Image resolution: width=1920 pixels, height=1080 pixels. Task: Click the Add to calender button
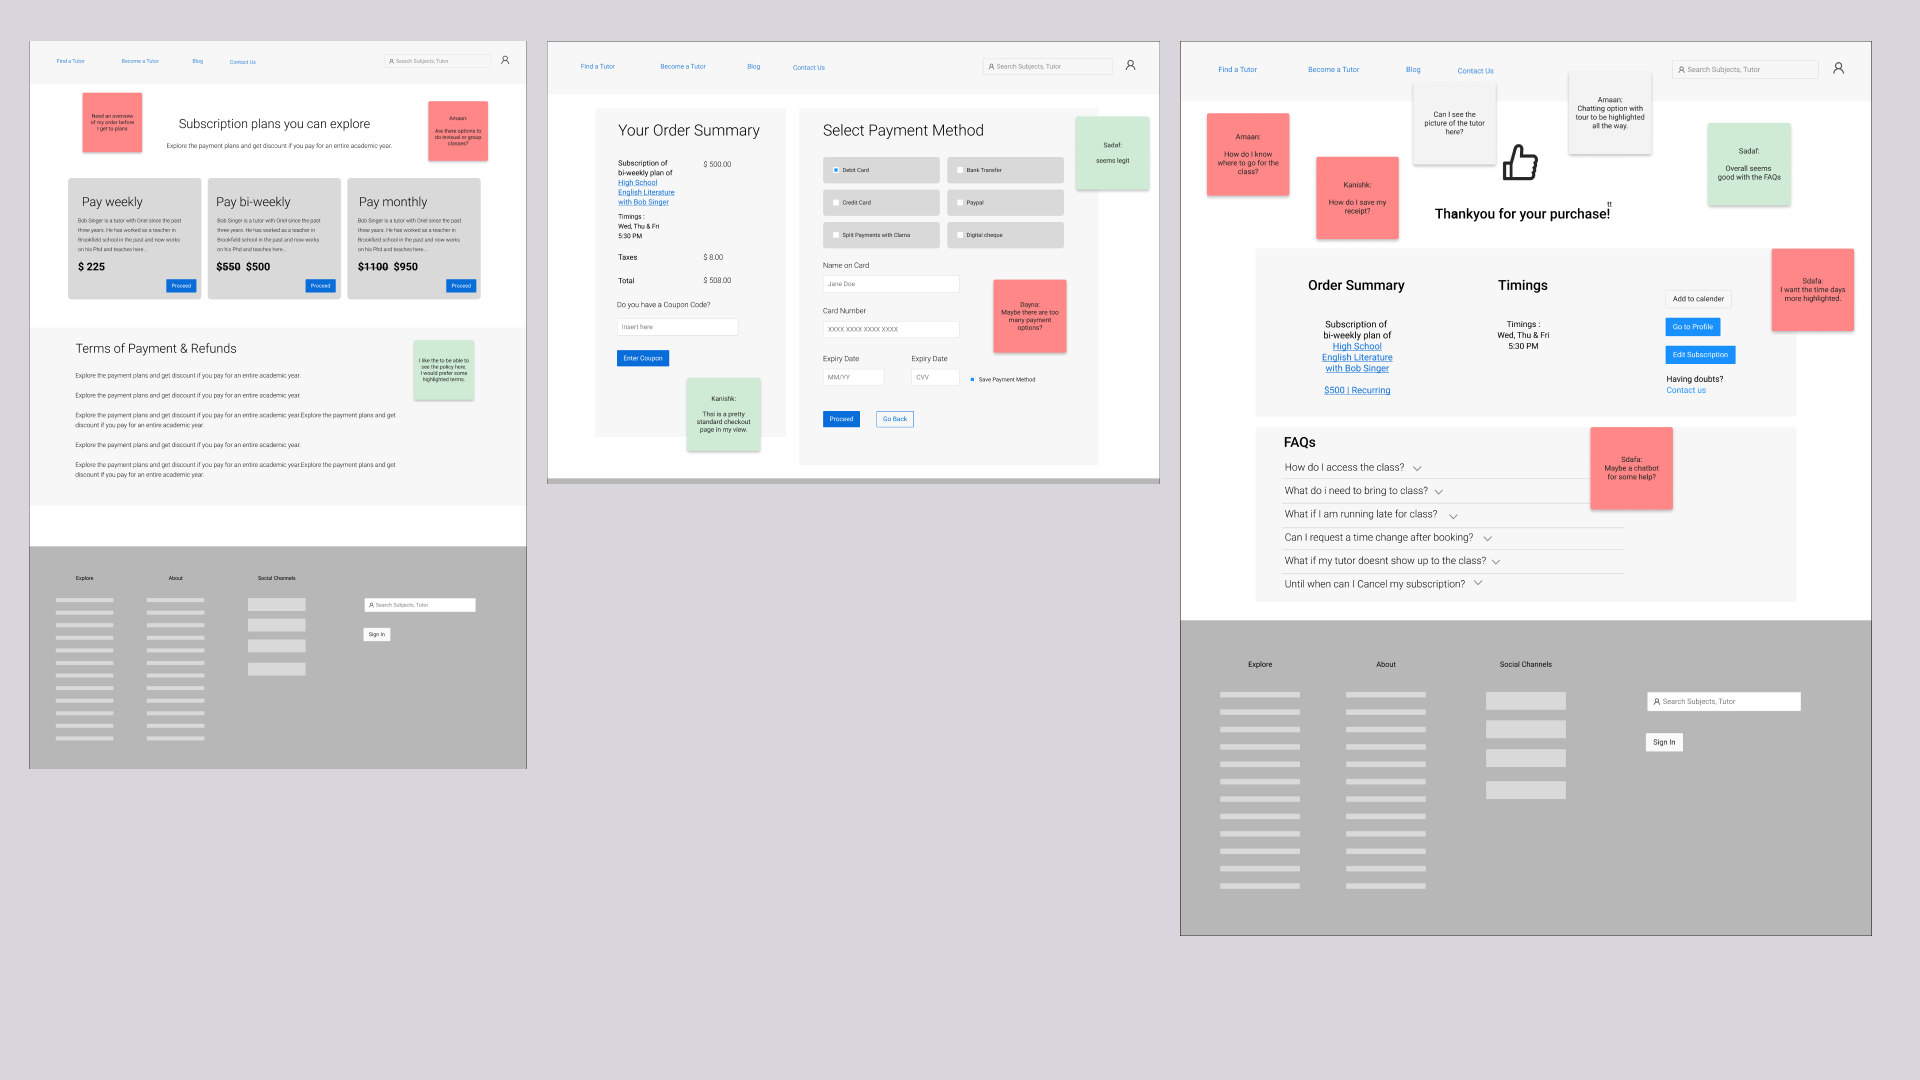click(x=1697, y=299)
